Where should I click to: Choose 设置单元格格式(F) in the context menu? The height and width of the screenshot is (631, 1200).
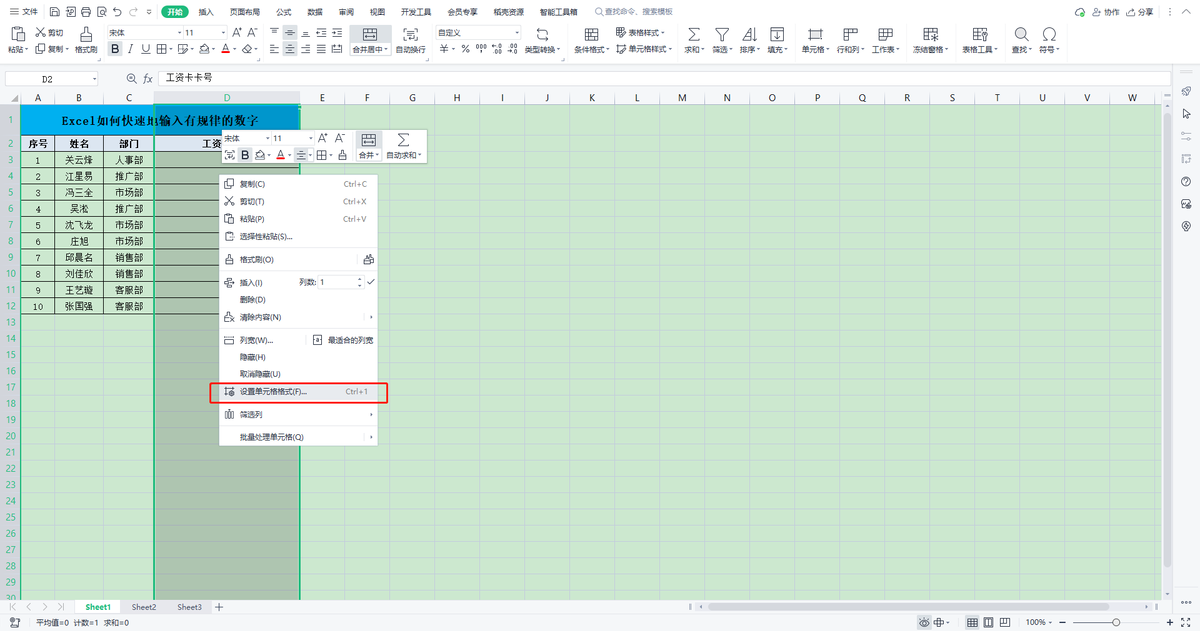tap(298, 392)
